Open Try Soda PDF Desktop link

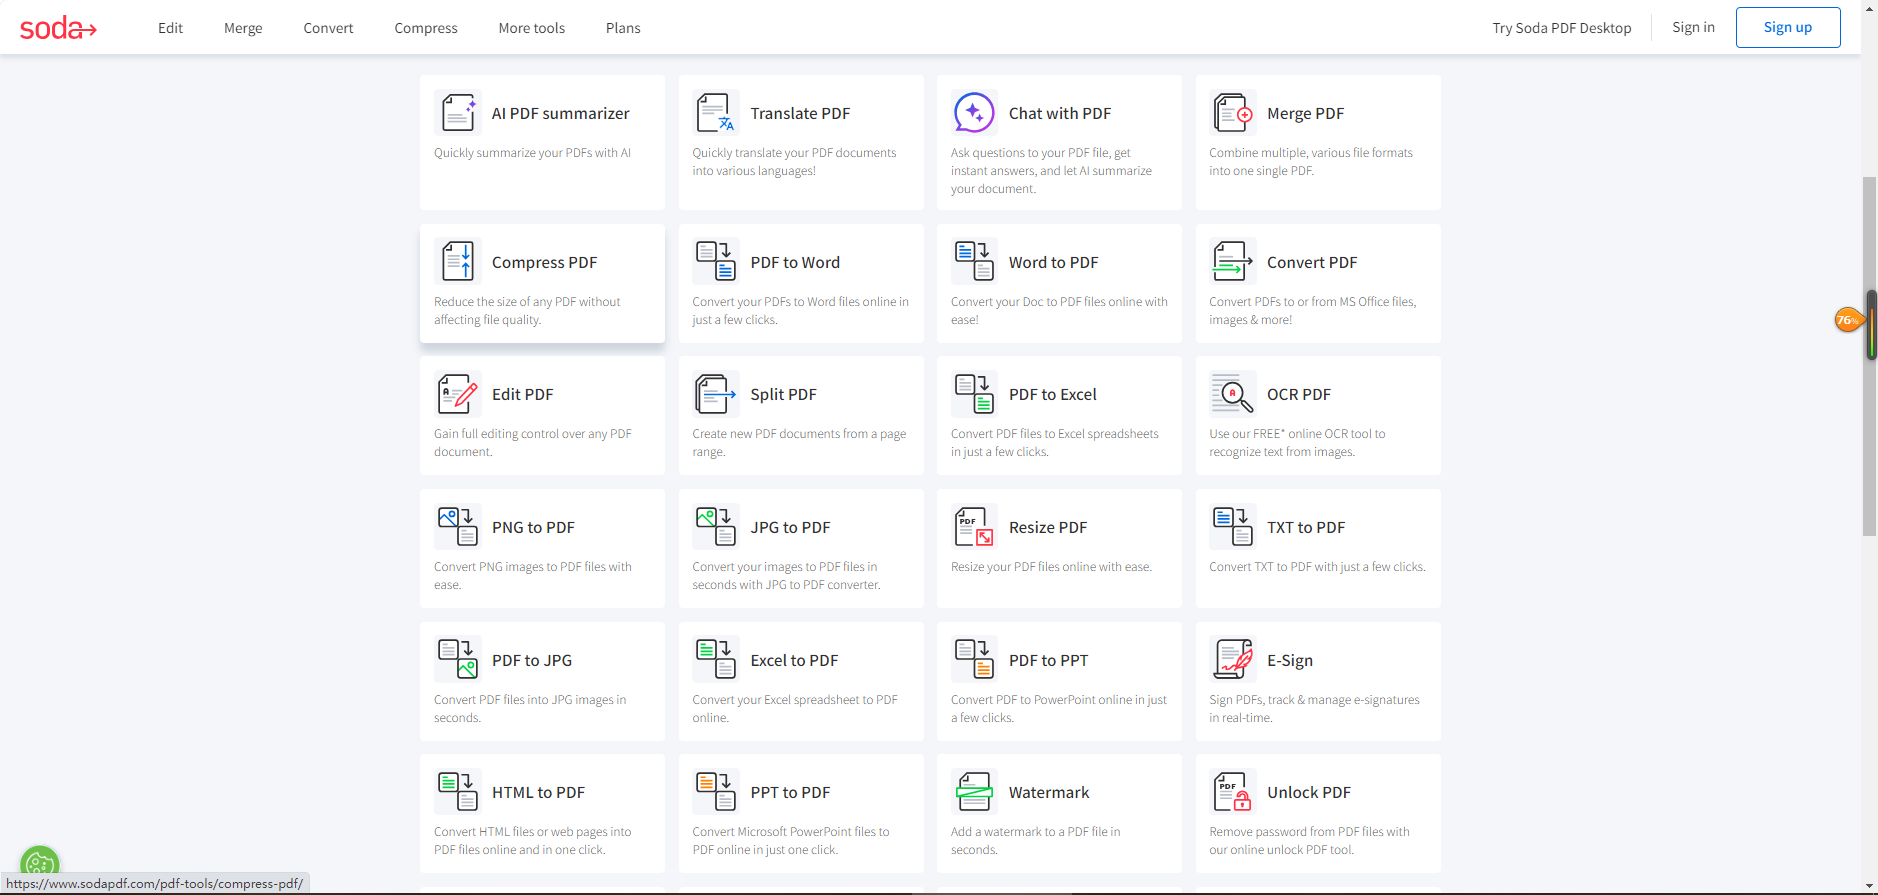coord(1562,28)
